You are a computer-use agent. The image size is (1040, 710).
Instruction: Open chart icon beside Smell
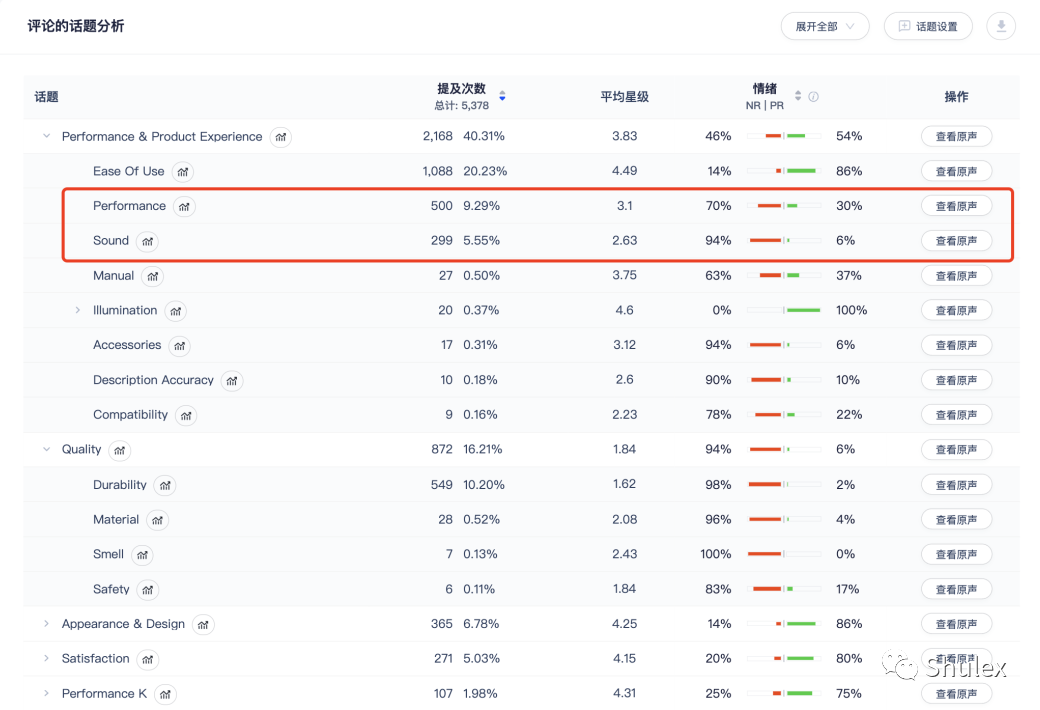[x=142, y=555]
